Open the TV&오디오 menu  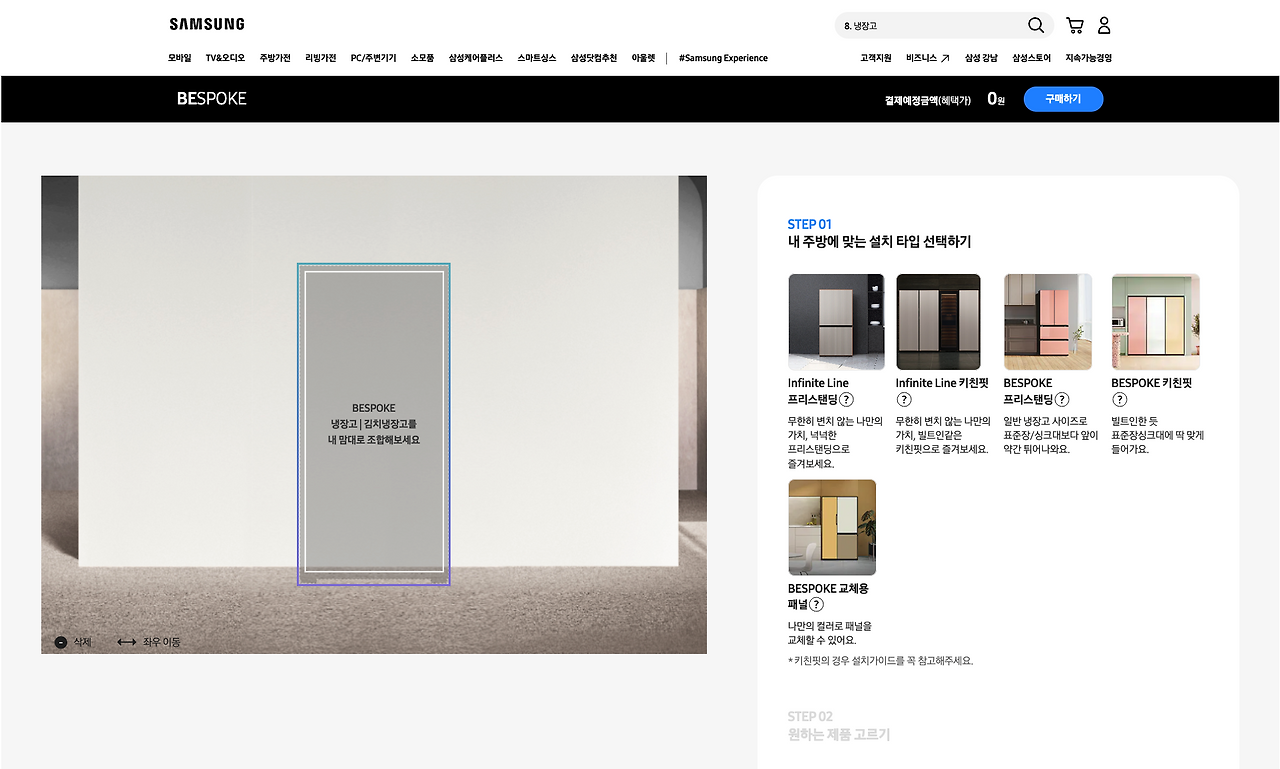(225, 58)
